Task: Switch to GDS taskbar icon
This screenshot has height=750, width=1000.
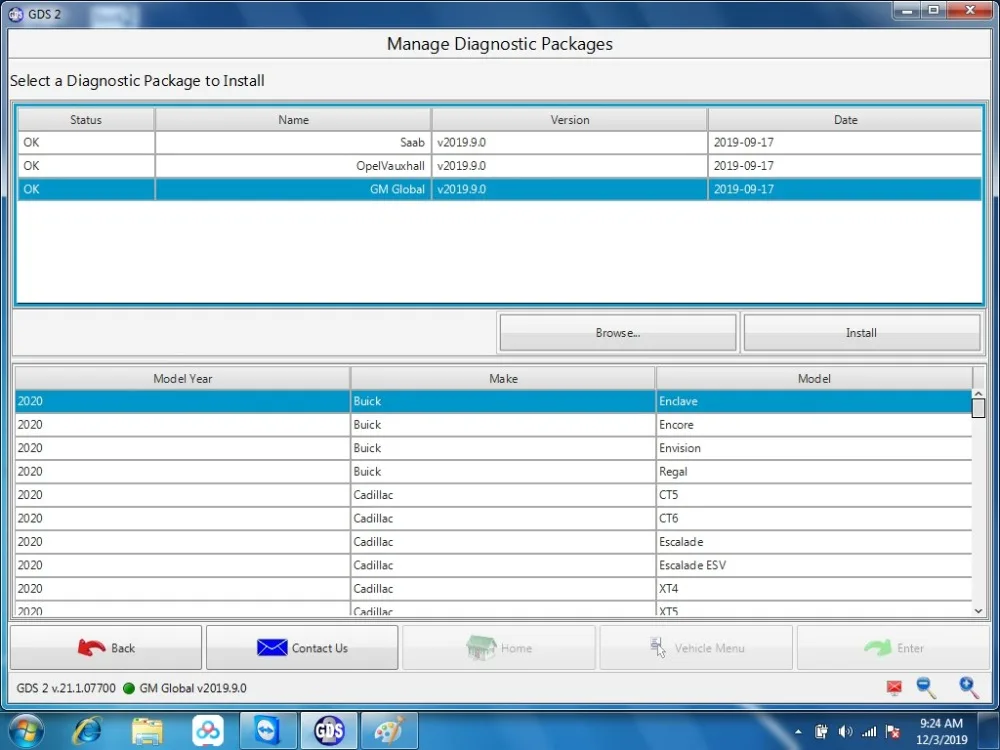Action: point(329,731)
